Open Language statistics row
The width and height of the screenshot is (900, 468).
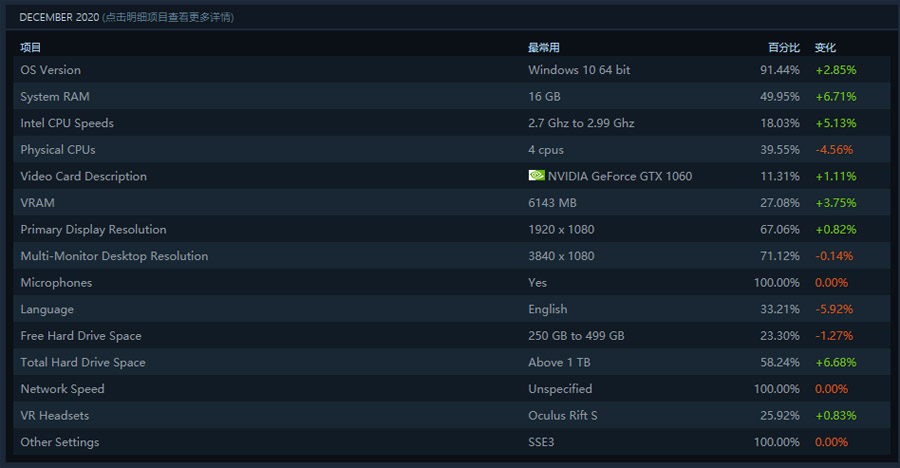[x=451, y=309]
